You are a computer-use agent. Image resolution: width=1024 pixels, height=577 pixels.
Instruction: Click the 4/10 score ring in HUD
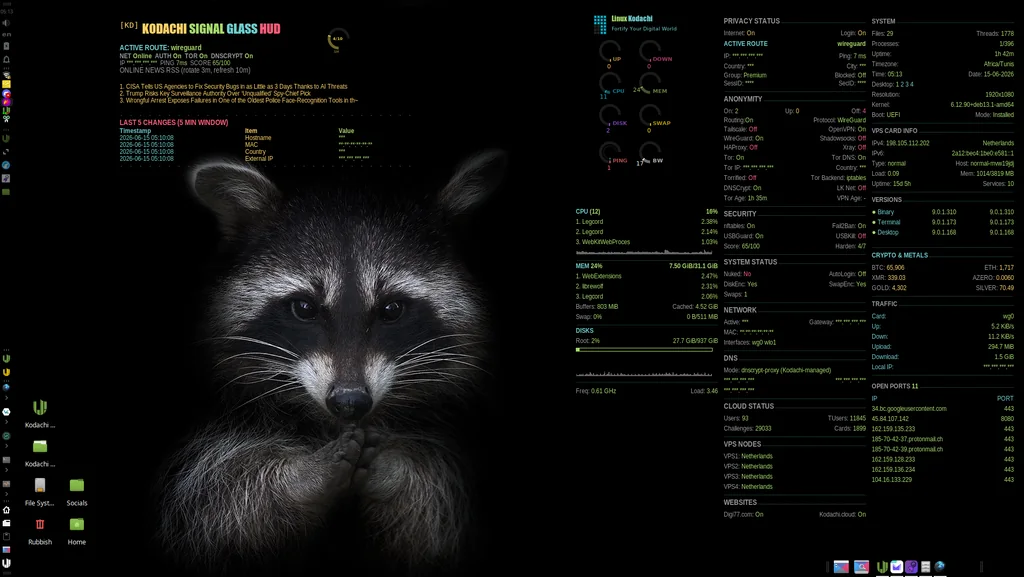(338, 40)
